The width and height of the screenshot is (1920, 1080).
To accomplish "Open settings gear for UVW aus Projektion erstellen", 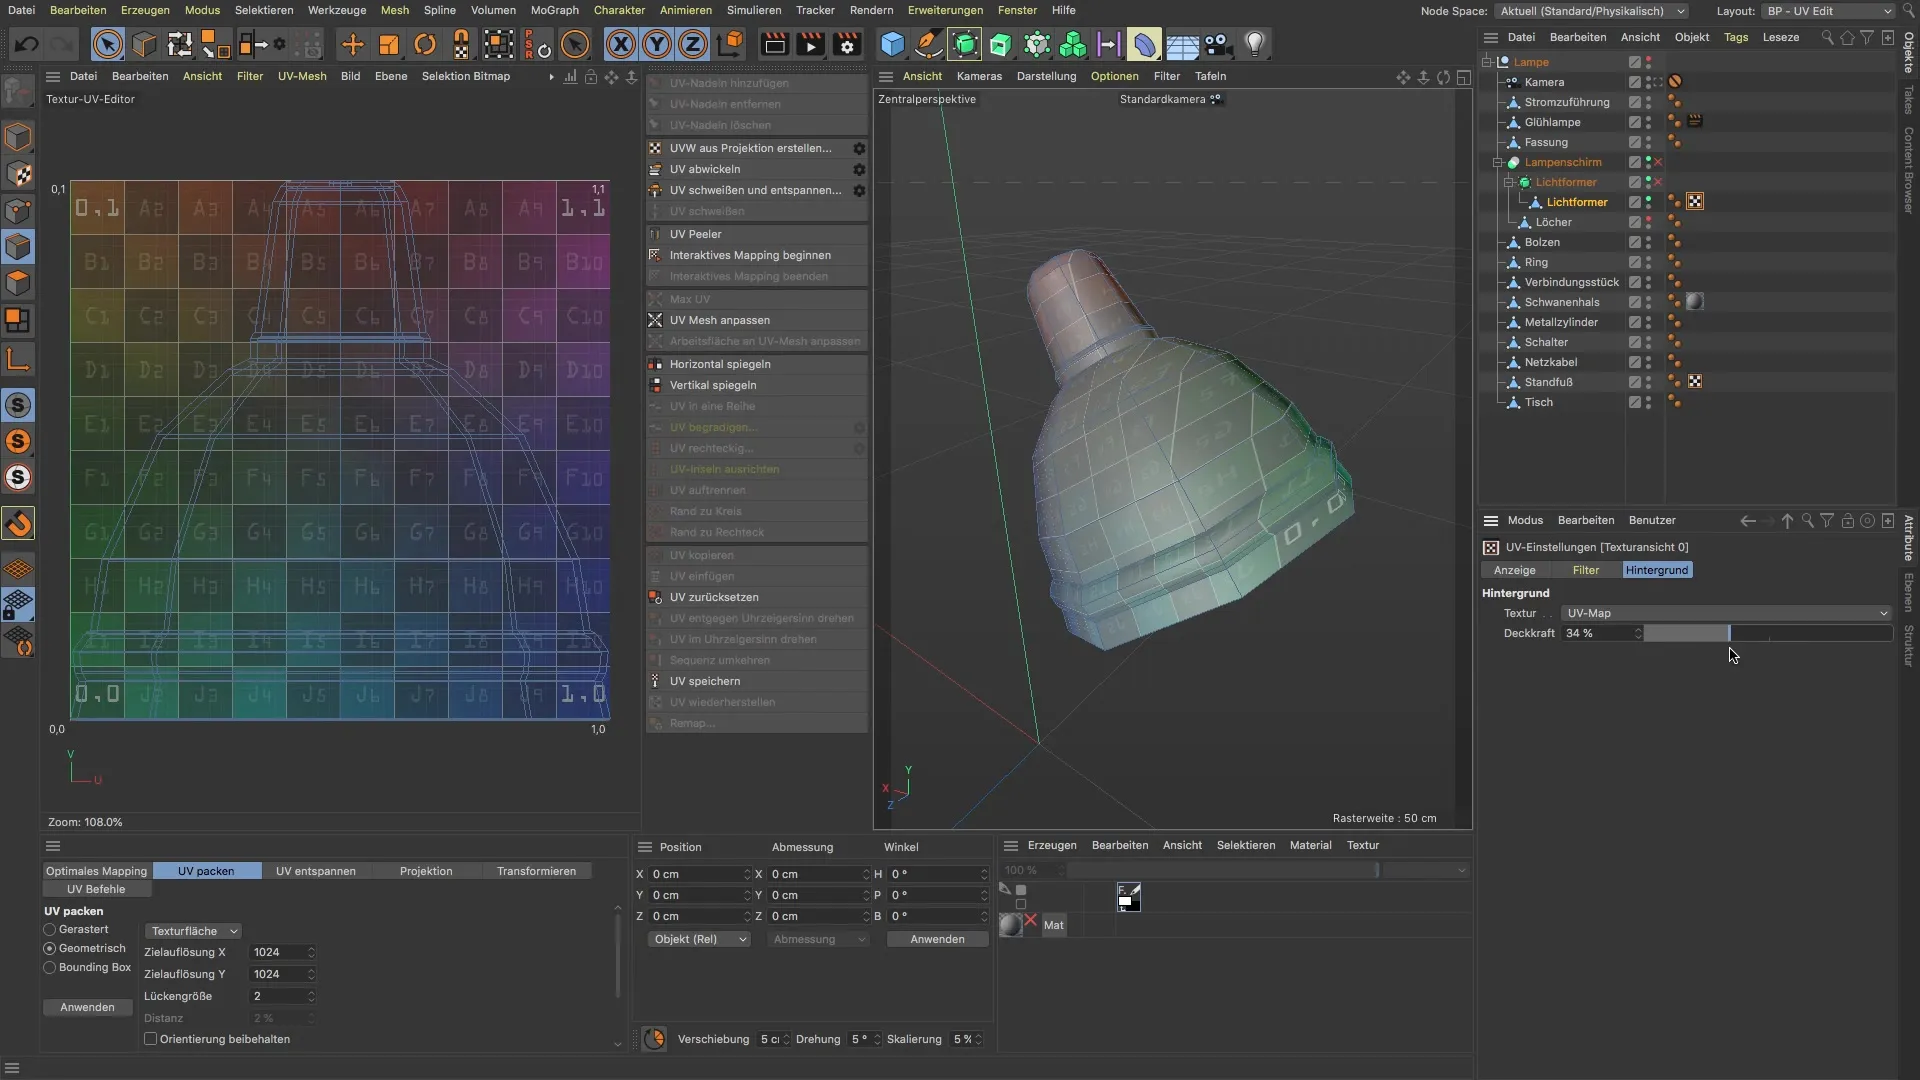I will click(x=859, y=148).
